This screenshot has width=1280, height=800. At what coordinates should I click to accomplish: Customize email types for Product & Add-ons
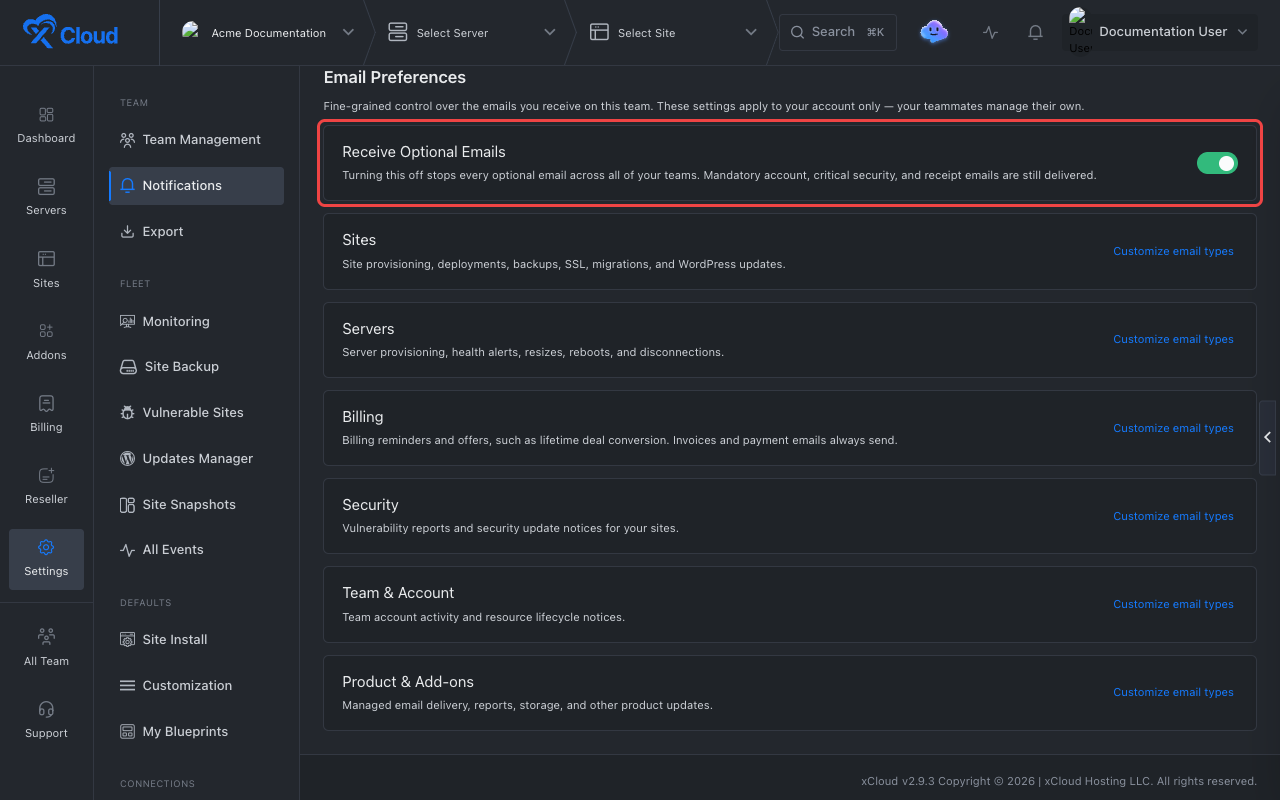[x=1173, y=692]
